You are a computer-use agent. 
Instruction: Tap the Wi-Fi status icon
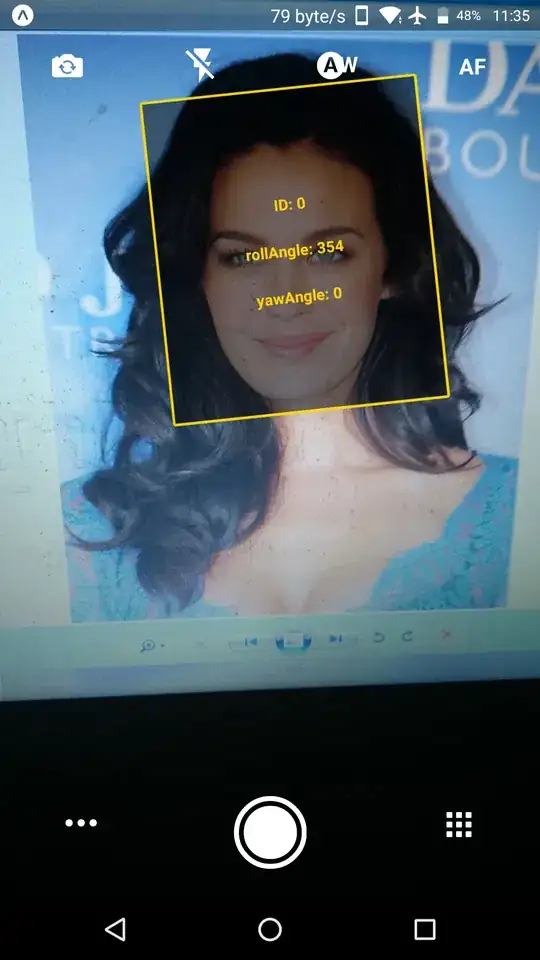point(390,16)
